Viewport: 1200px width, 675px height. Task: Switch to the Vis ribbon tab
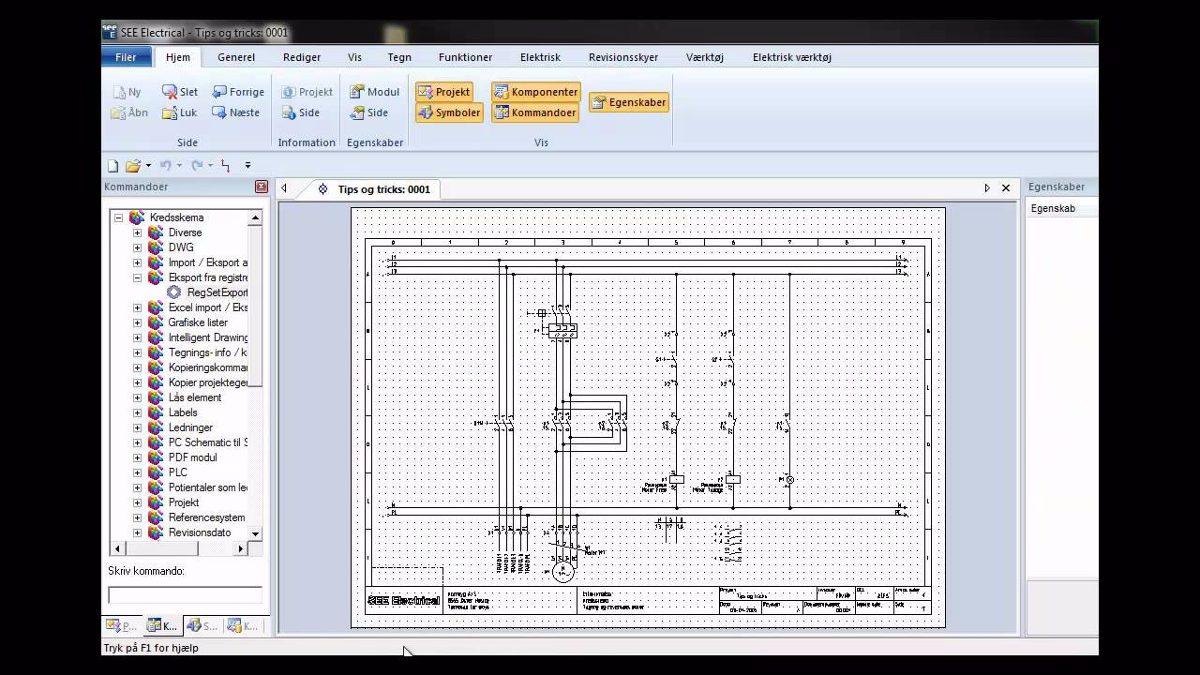355,58
